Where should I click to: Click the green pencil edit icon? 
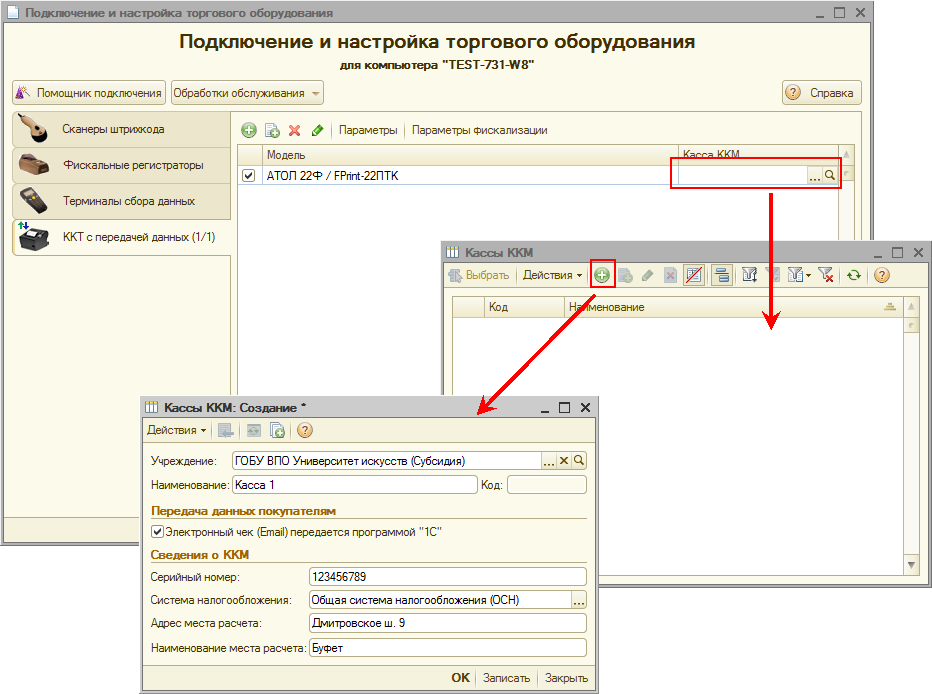(x=318, y=130)
